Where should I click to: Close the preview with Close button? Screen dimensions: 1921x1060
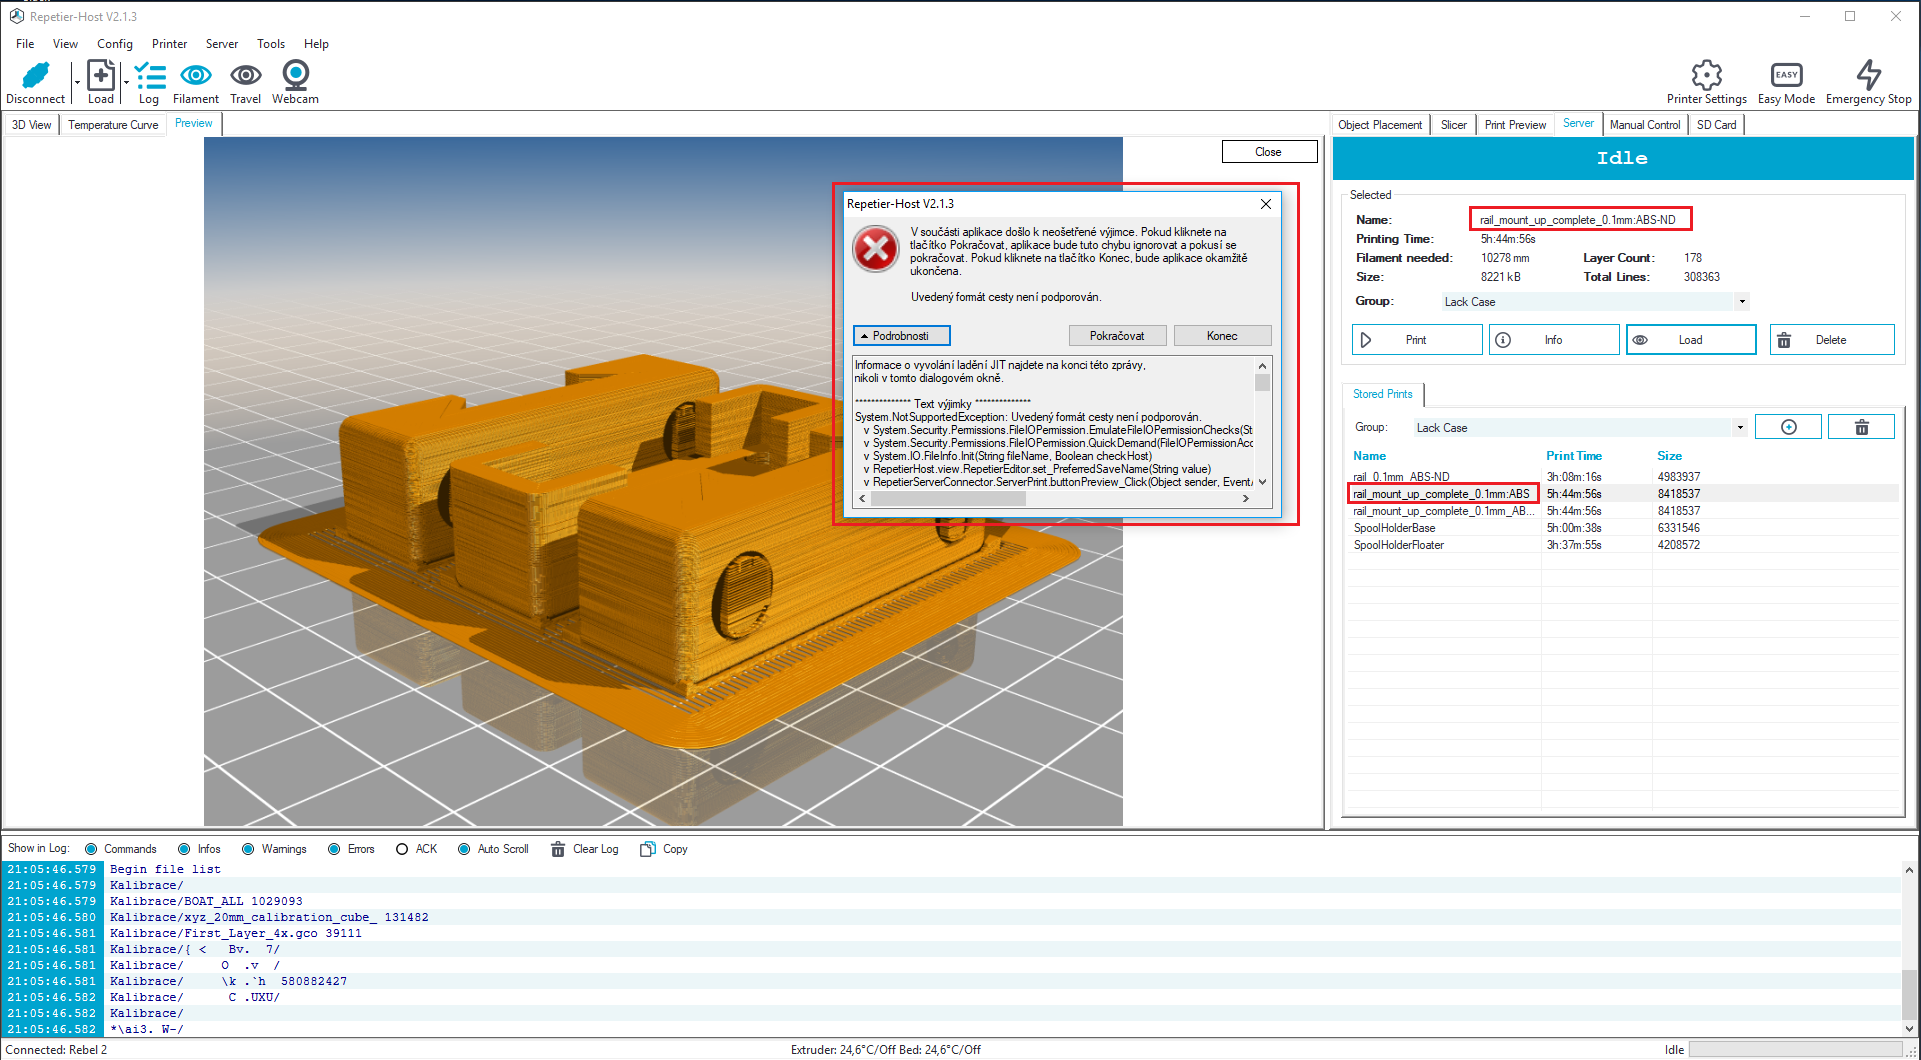tap(1269, 152)
